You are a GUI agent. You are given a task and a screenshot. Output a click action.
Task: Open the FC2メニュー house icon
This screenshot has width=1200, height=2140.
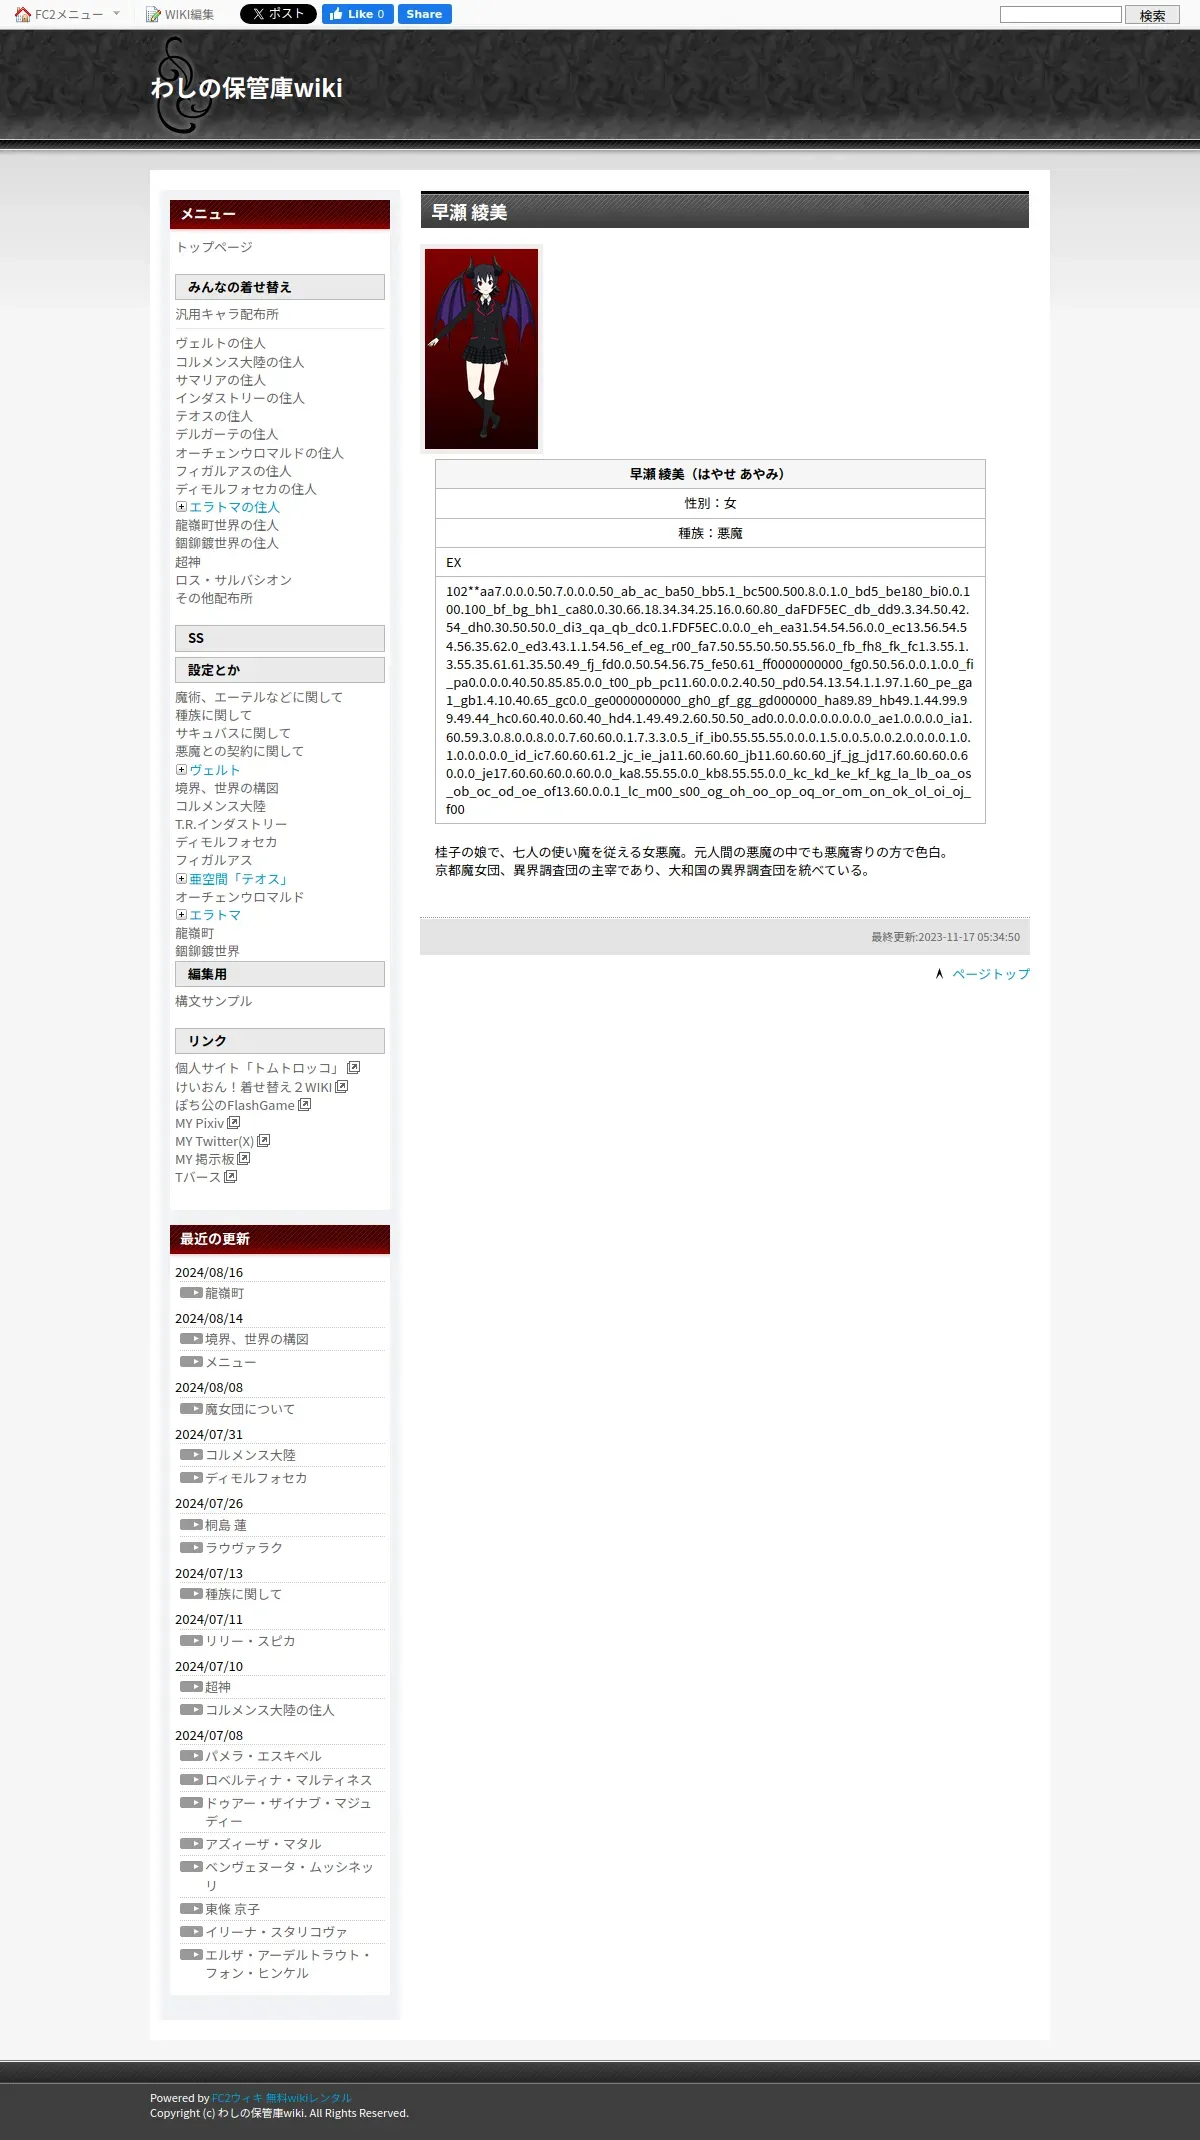tap(22, 14)
